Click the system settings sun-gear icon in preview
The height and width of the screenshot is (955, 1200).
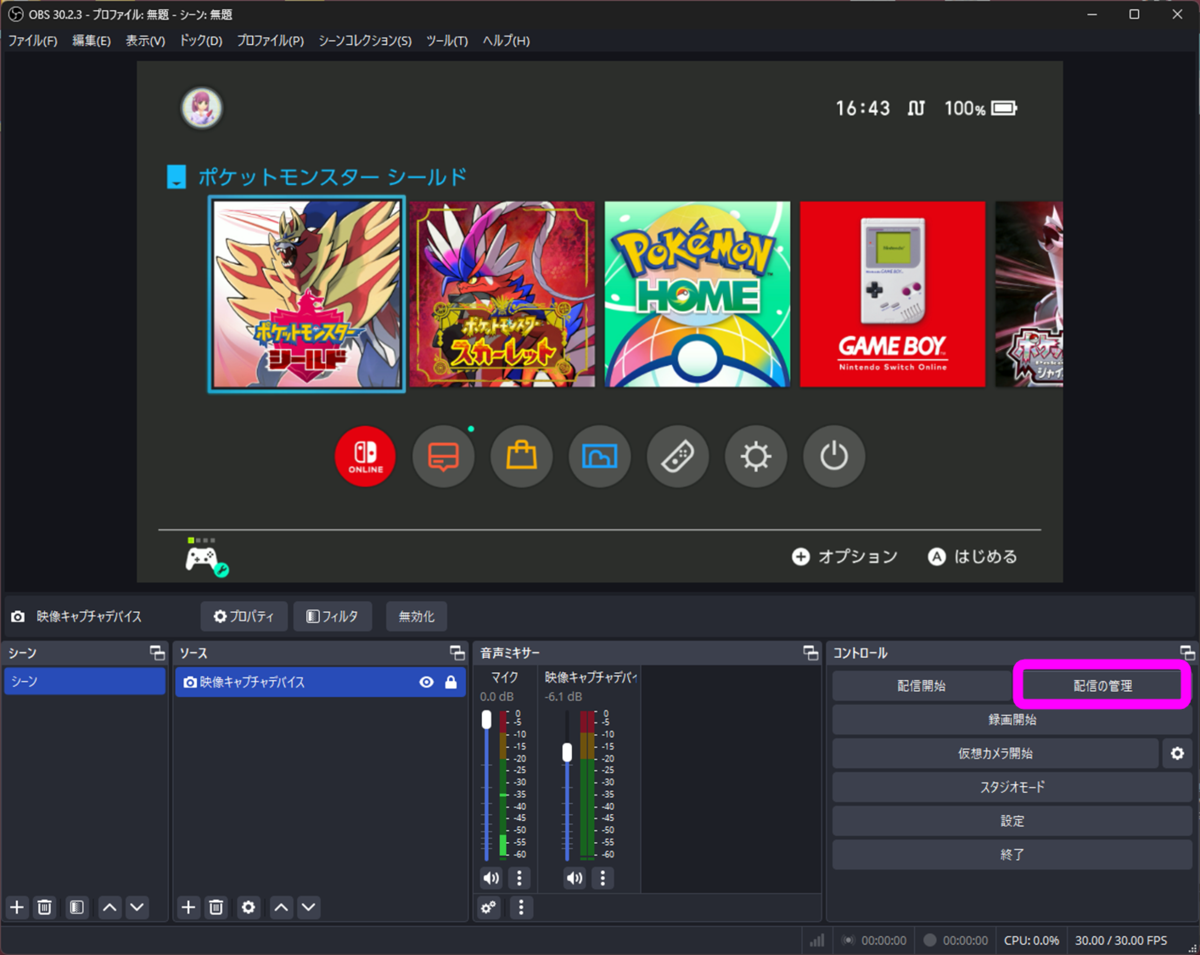(x=756, y=456)
